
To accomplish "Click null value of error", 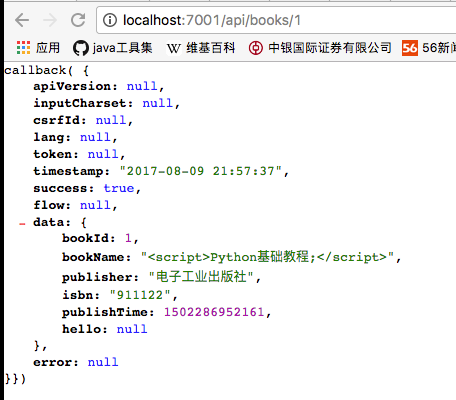I will click(103, 362).
